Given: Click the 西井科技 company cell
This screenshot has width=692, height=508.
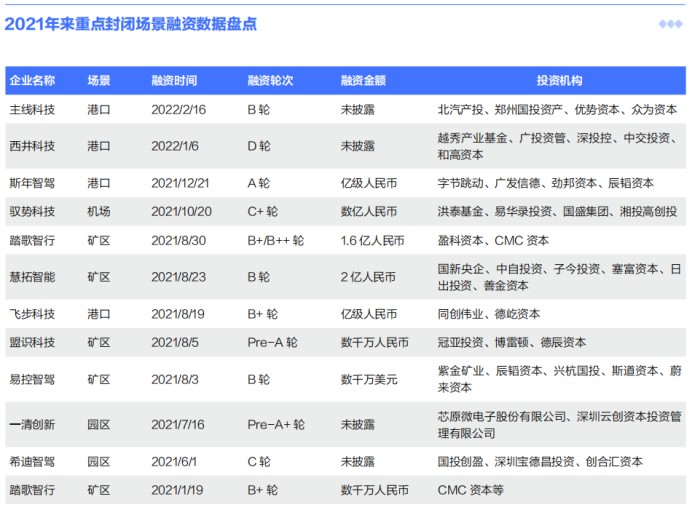Looking at the screenshot, I should pyautogui.click(x=32, y=146).
